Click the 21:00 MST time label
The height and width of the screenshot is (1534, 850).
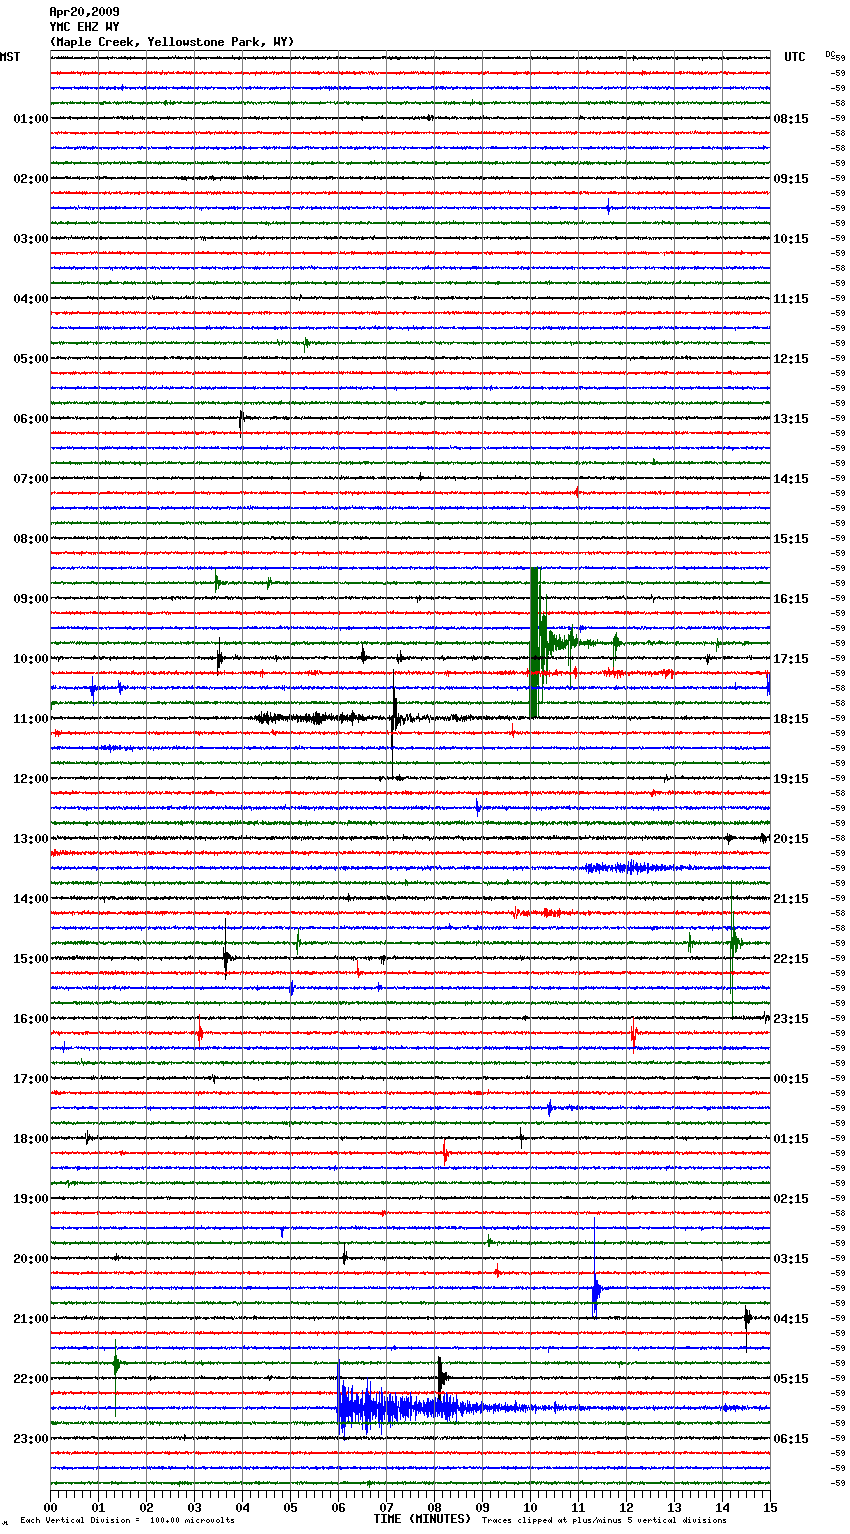coord(31,1319)
